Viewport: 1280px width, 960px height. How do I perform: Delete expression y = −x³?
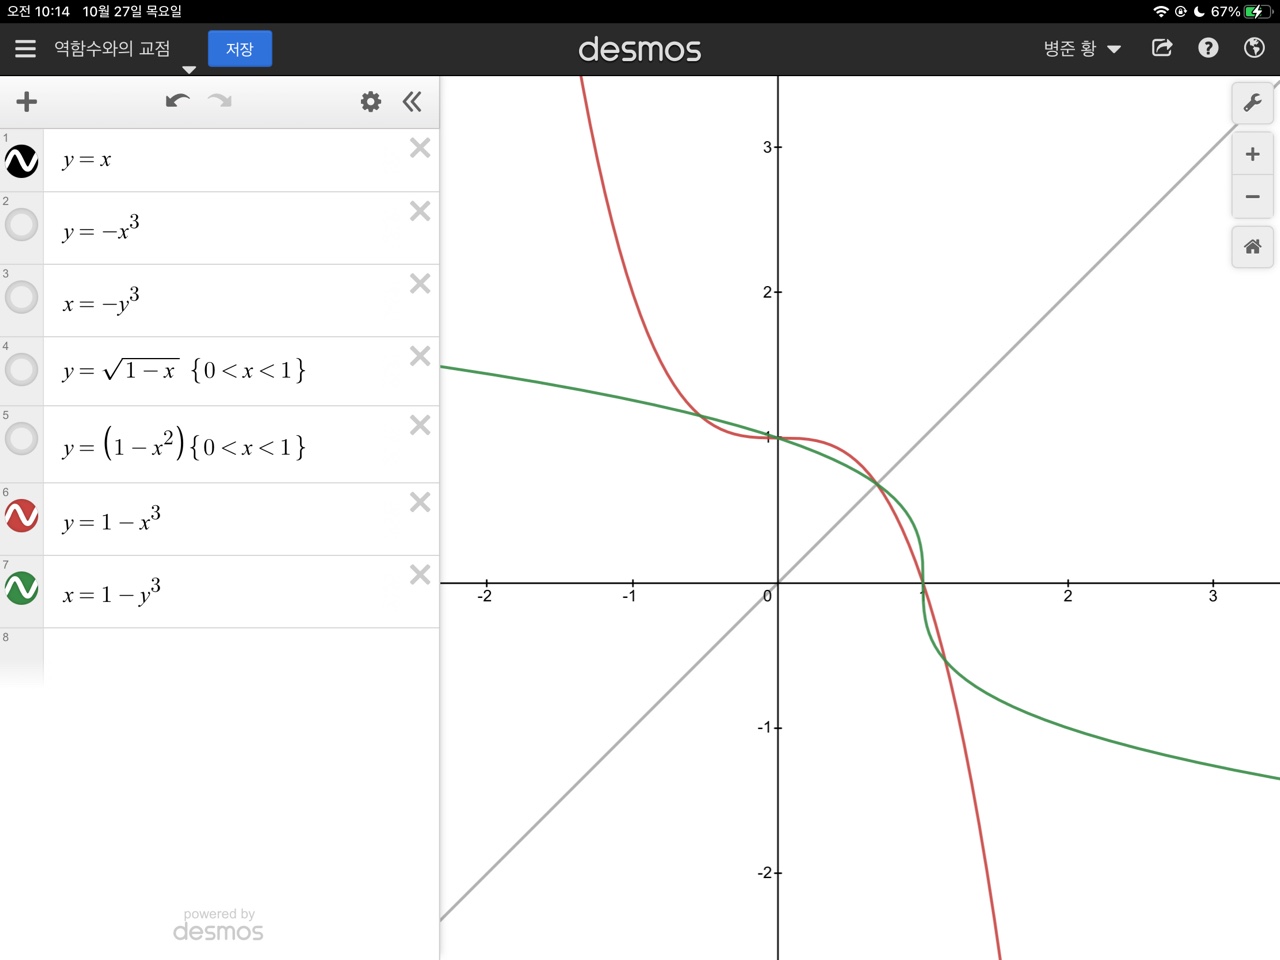(420, 211)
